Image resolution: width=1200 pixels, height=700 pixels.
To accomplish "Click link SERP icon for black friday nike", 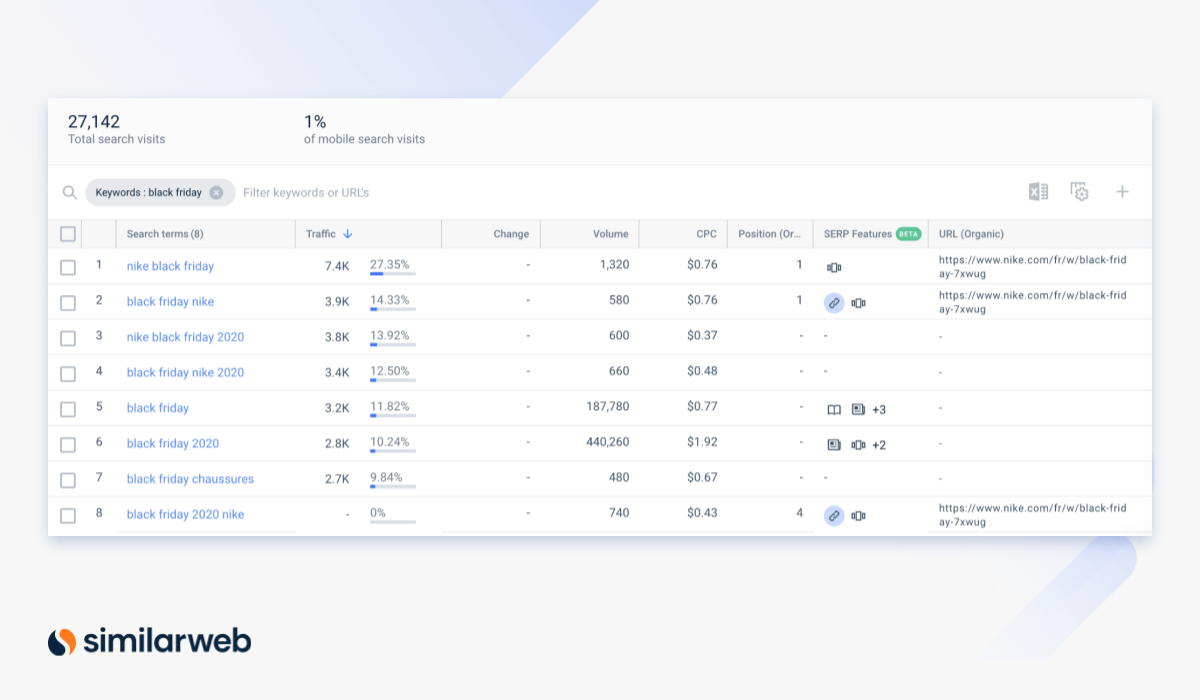I will pos(833,302).
